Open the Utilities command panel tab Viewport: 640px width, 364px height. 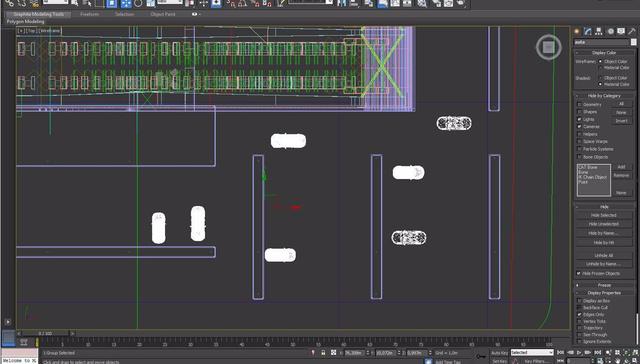632,31
